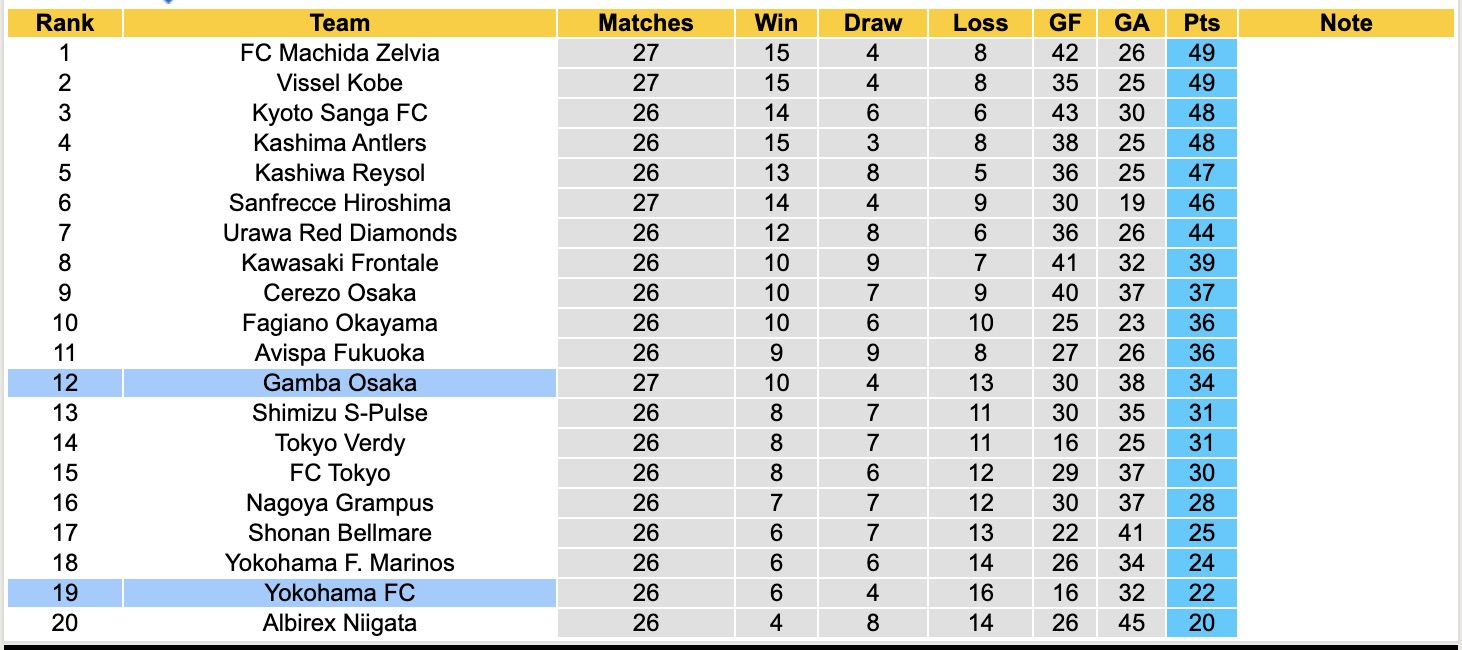1462x650 pixels.
Task: Select the Note column header
Action: [x=1346, y=23]
